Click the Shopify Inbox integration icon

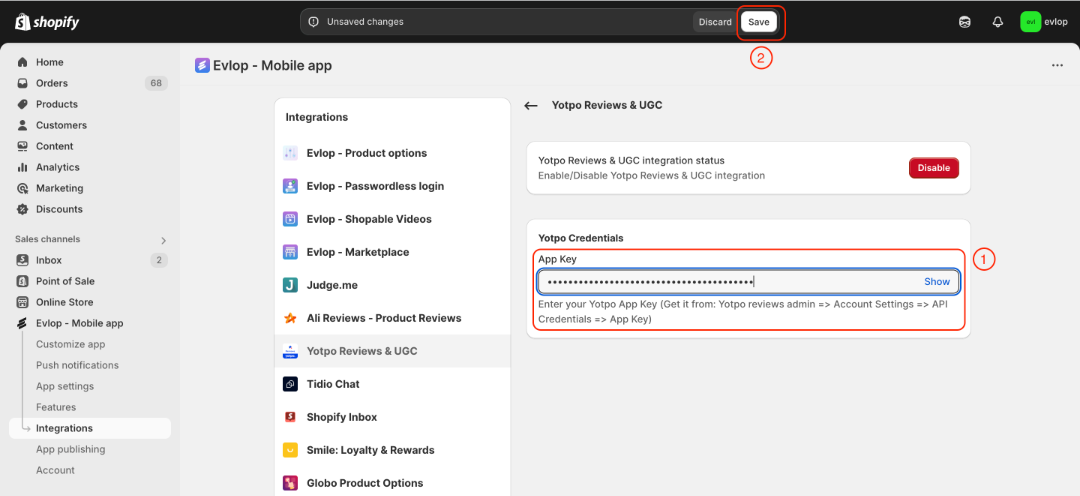(x=290, y=417)
